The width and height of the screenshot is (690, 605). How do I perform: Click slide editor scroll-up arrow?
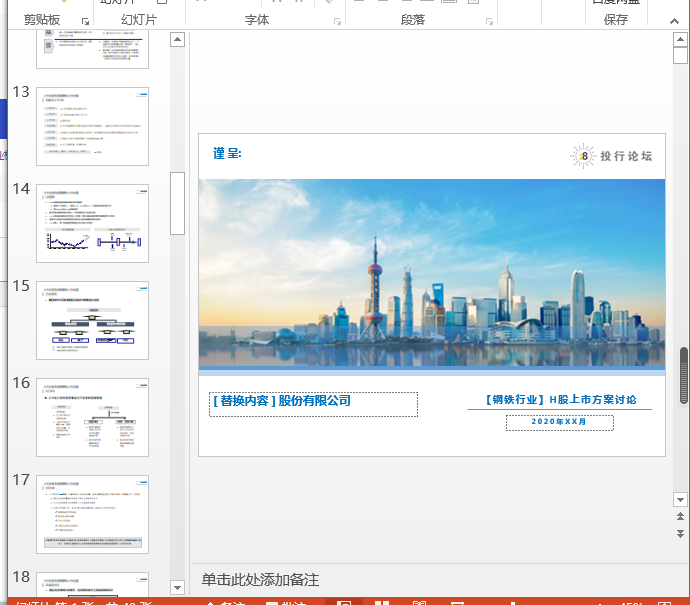click(680, 39)
